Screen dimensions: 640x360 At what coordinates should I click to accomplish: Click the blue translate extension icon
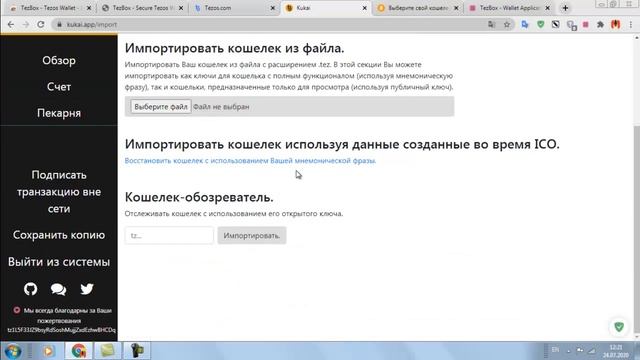click(525, 24)
